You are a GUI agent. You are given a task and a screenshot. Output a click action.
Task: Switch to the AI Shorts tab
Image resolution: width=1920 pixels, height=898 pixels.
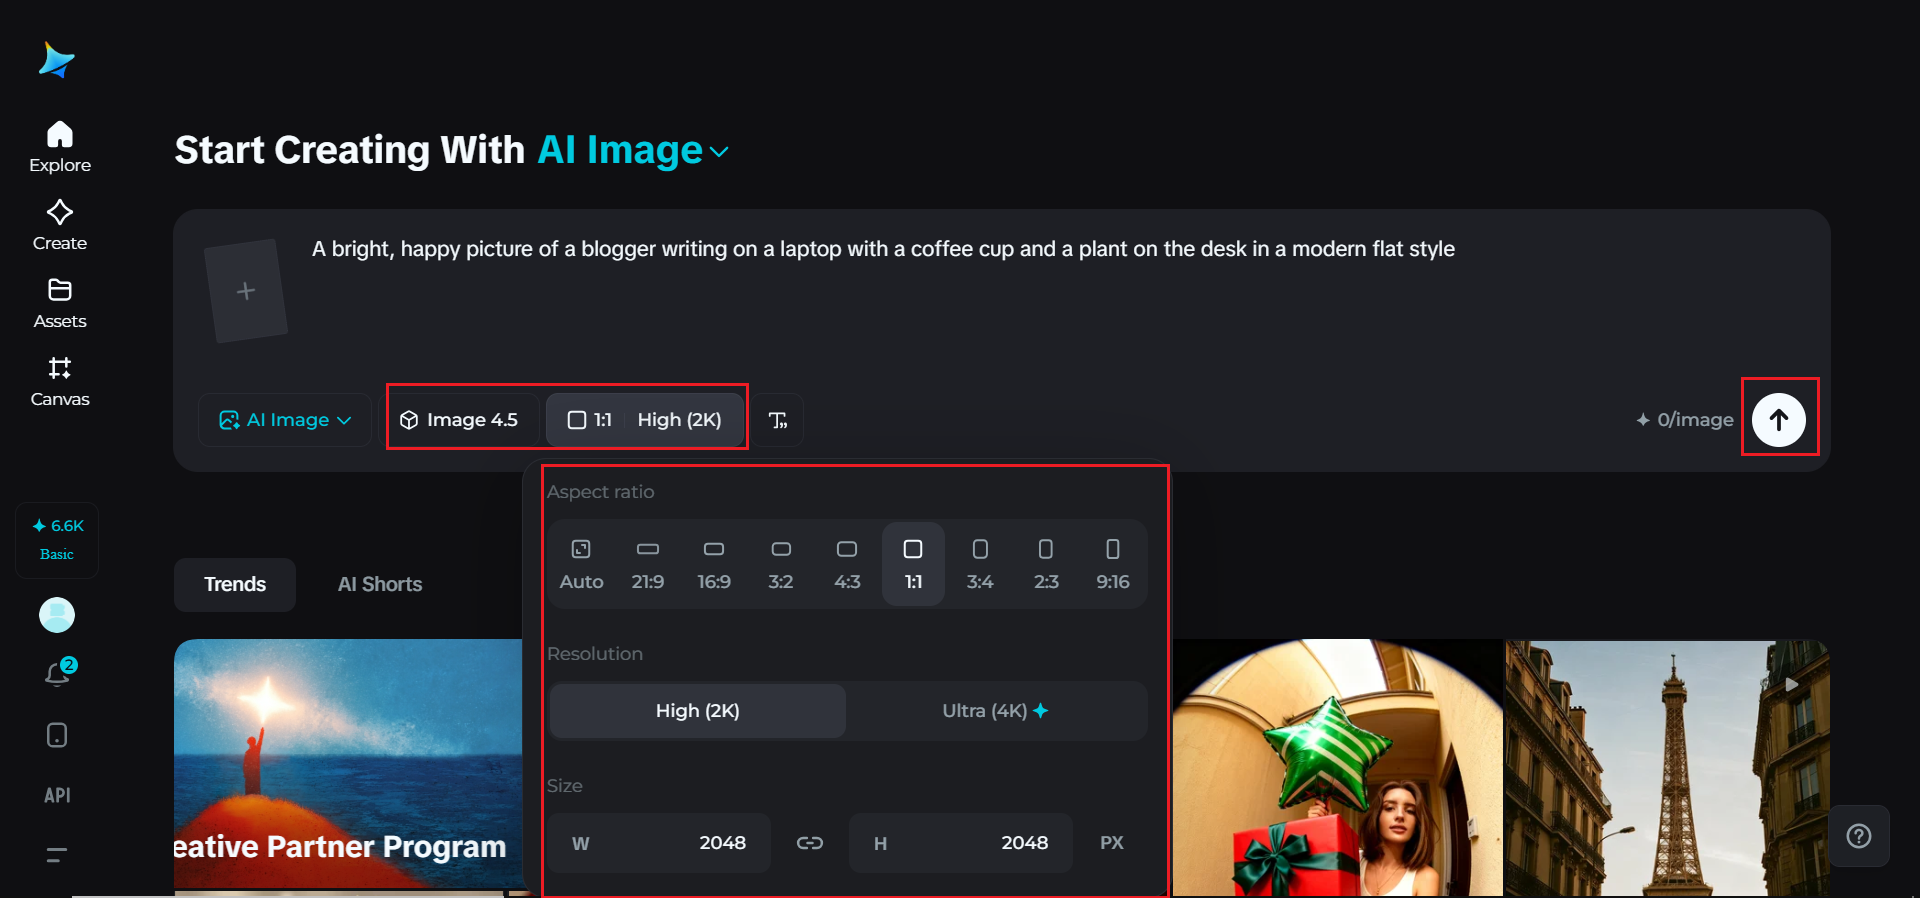pos(380,585)
